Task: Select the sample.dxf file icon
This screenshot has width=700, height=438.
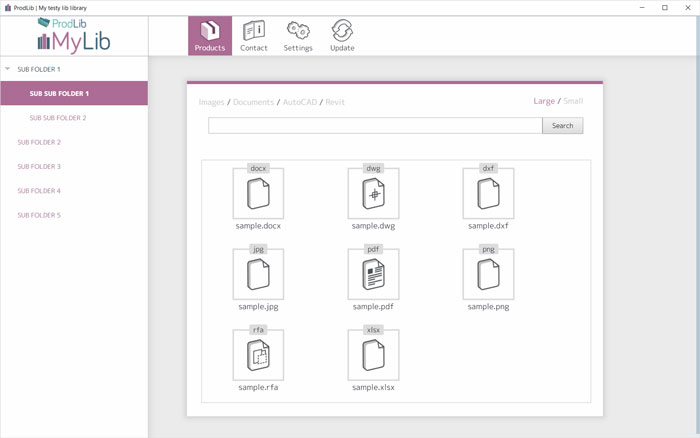Action: pyautogui.click(x=488, y=193)
